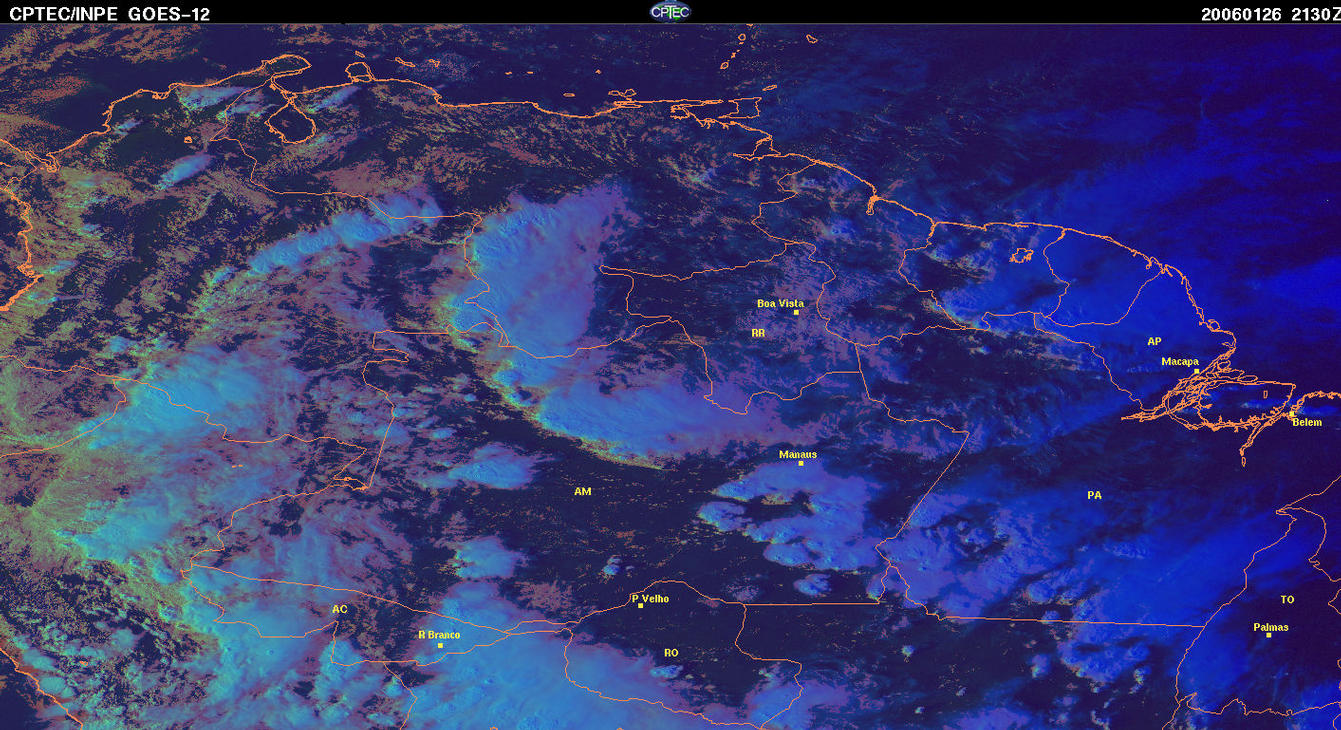Click the yellow marker at Belem
This screenshot has width=1341, height=730.
tap(1291, 414)
